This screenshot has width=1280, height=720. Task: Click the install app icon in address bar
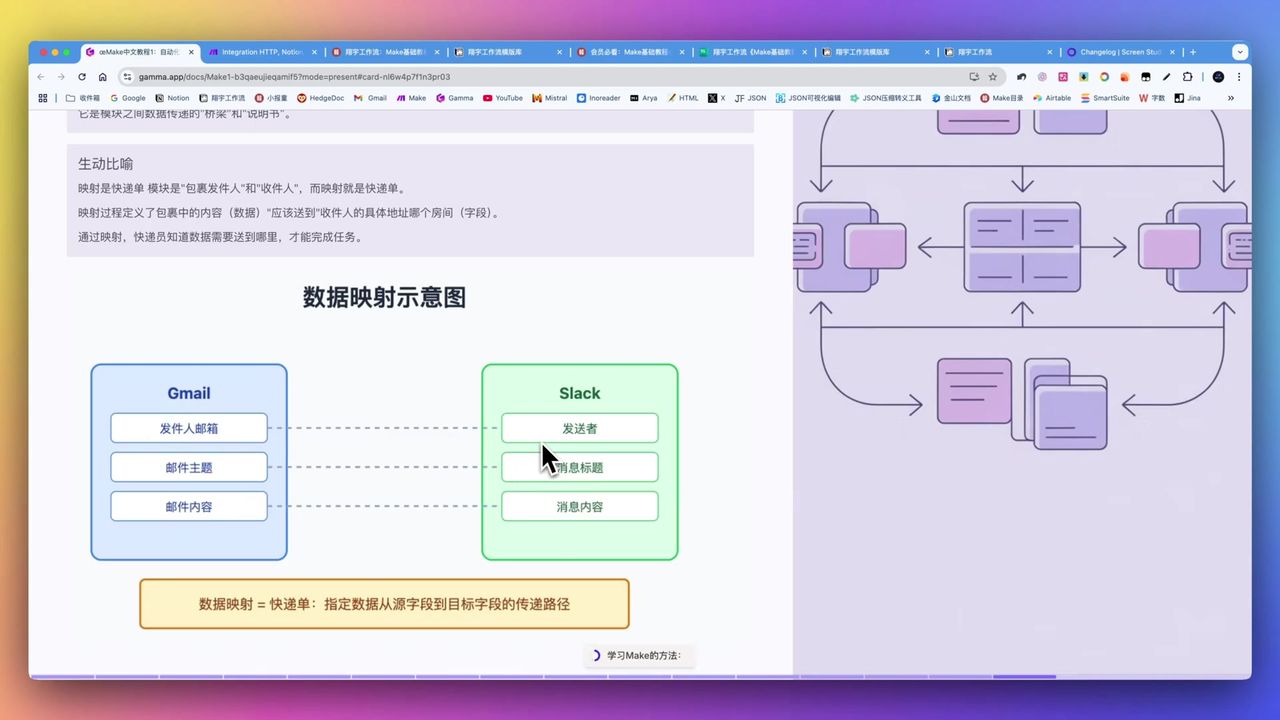pos(974,77)
